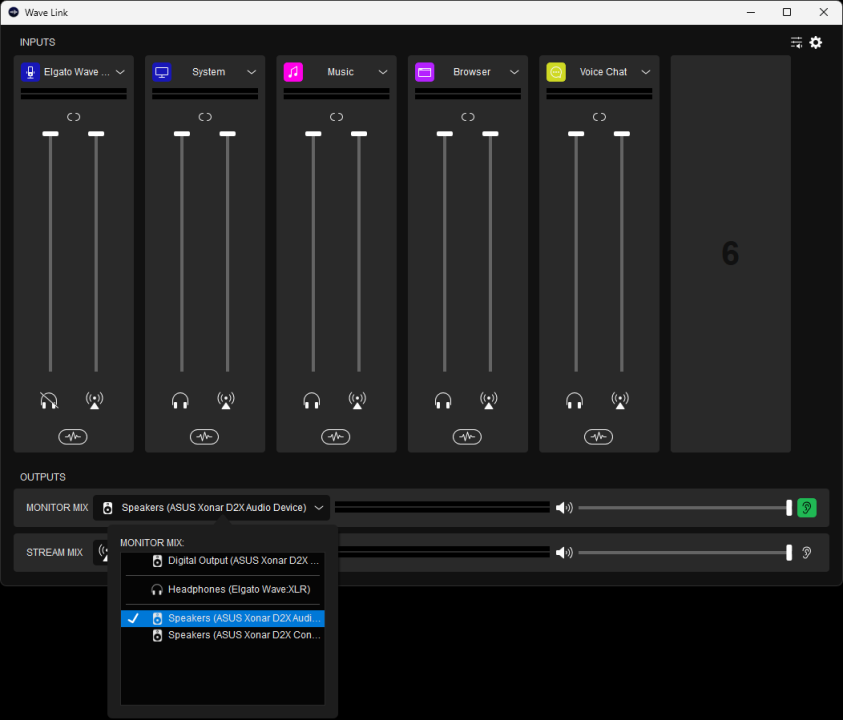Pick Speakers (ASUS Xonar D2X Con...) entry
843x720 pixels.
[x=223, y=635]
